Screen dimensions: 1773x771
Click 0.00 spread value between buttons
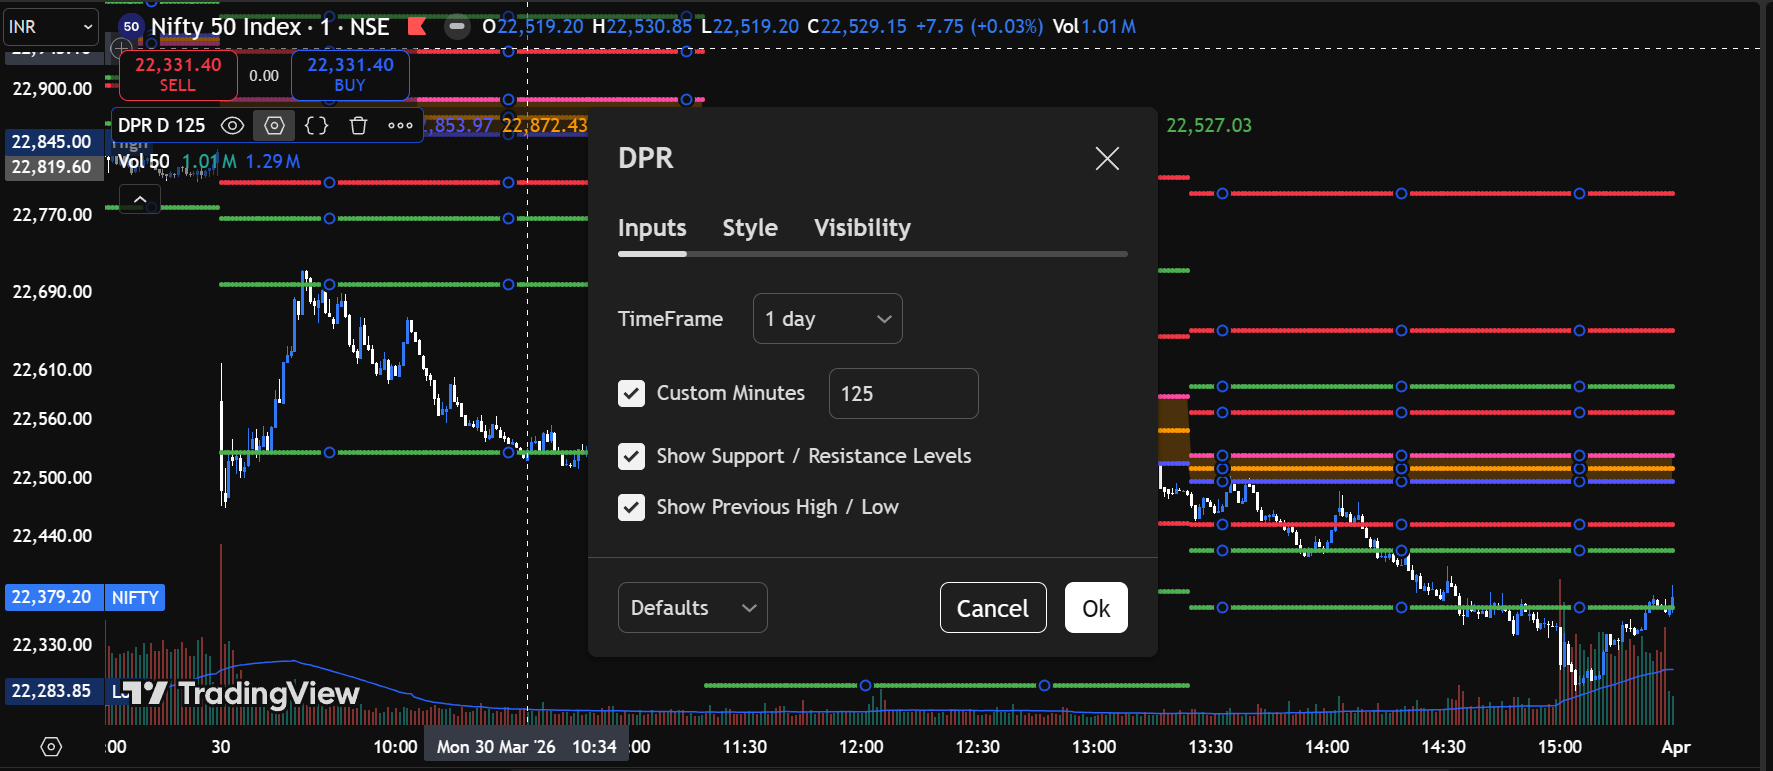point(264,76)
